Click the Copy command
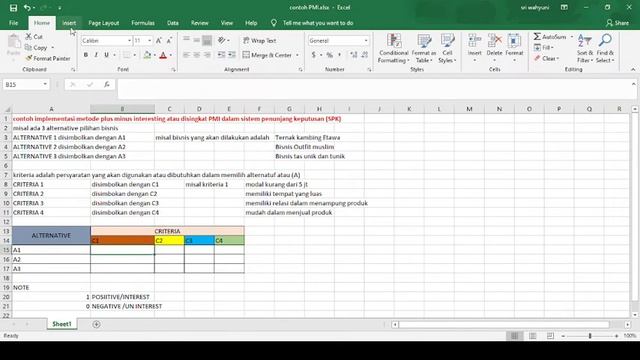This screenshot has width=640, height=360. click(x=37, y=48)
